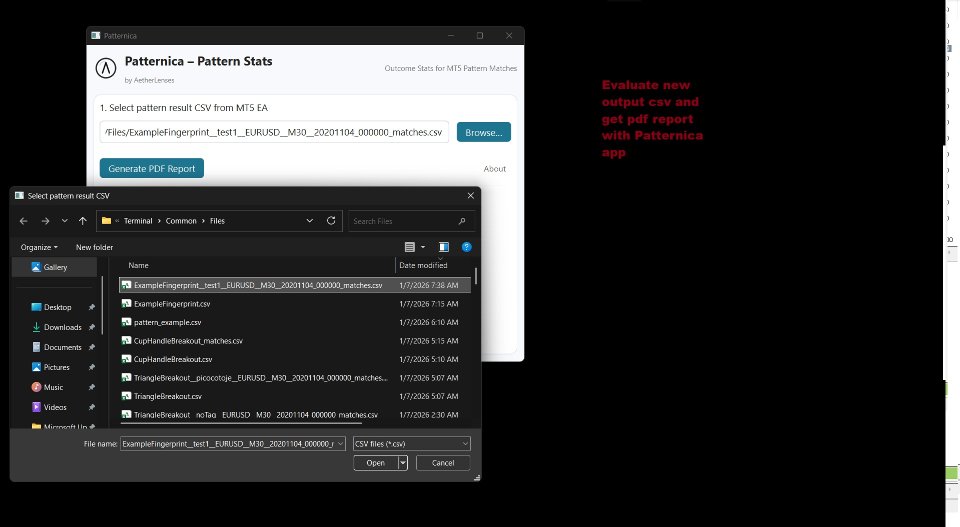Unpin Downloads using its pin icon

pos(92,327)
